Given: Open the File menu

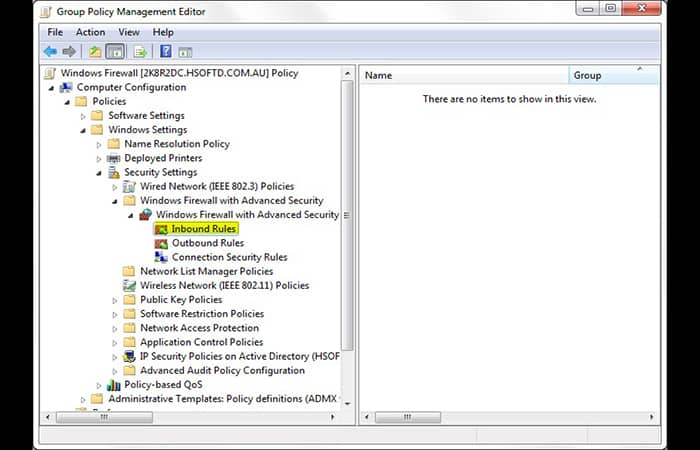Looking at the screenshot, I should coord(55,33).
